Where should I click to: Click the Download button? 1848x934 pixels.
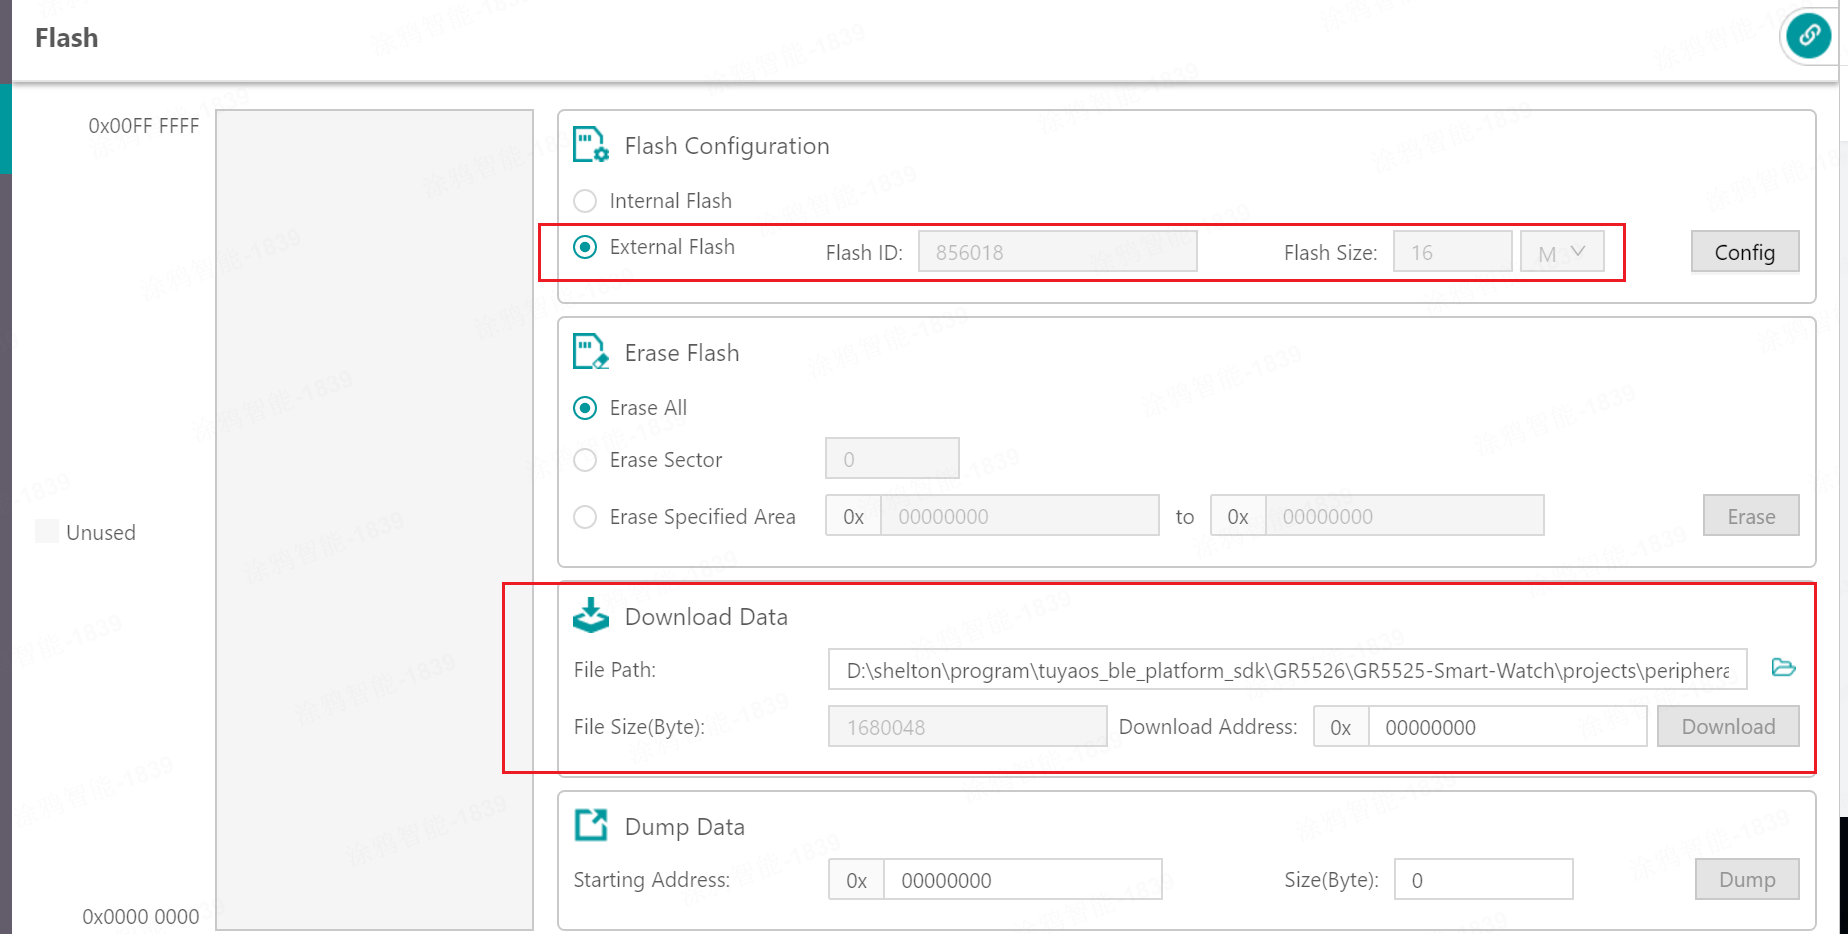click(x=1728, y=727)
